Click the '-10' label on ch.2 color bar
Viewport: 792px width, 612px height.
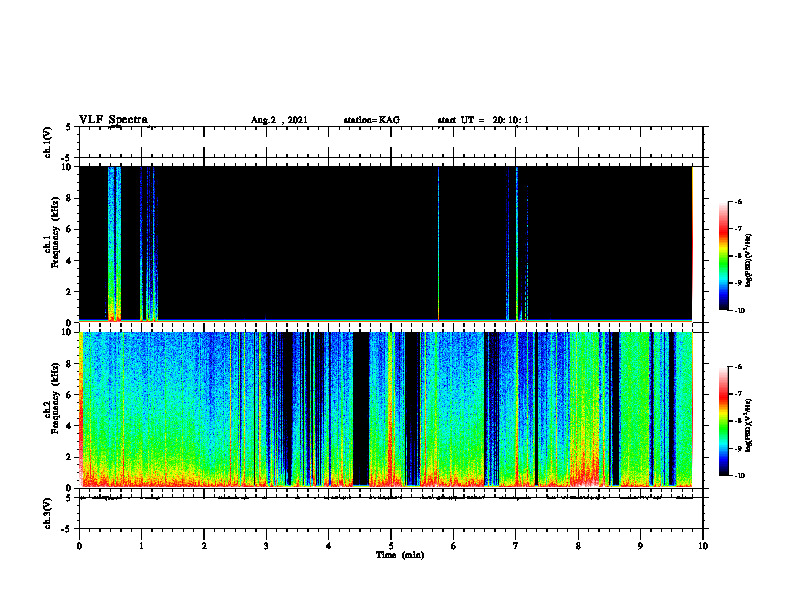click(x=739, y=476)
